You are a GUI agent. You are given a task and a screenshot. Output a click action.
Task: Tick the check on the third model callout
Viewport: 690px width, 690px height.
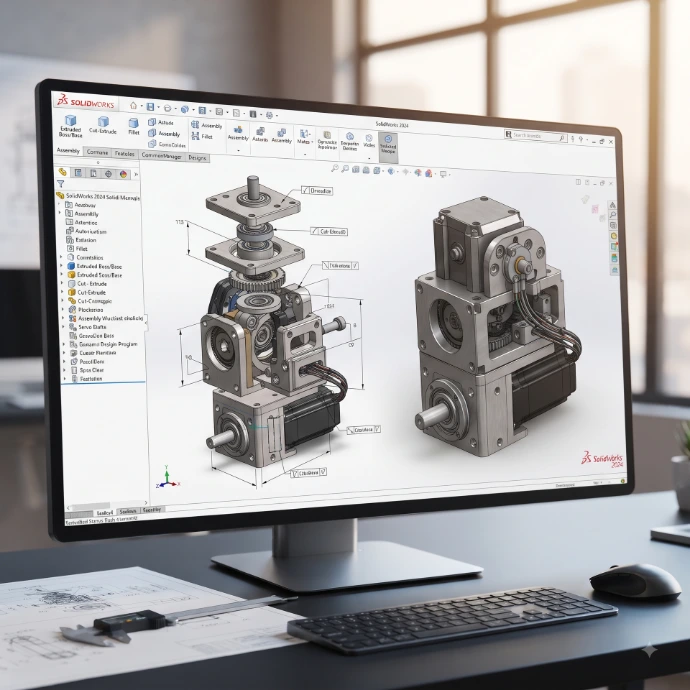pyautogui.click(x=355, y=266)
